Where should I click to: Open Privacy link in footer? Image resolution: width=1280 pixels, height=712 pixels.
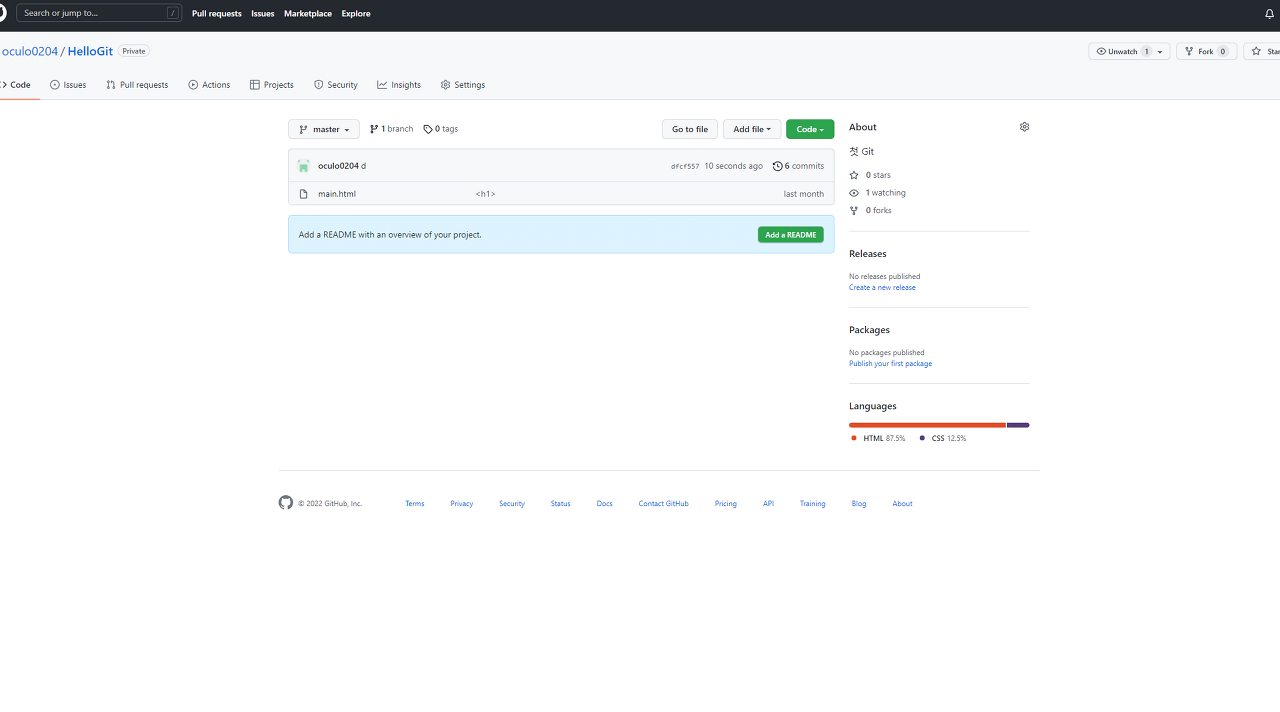tap(462, 504)
